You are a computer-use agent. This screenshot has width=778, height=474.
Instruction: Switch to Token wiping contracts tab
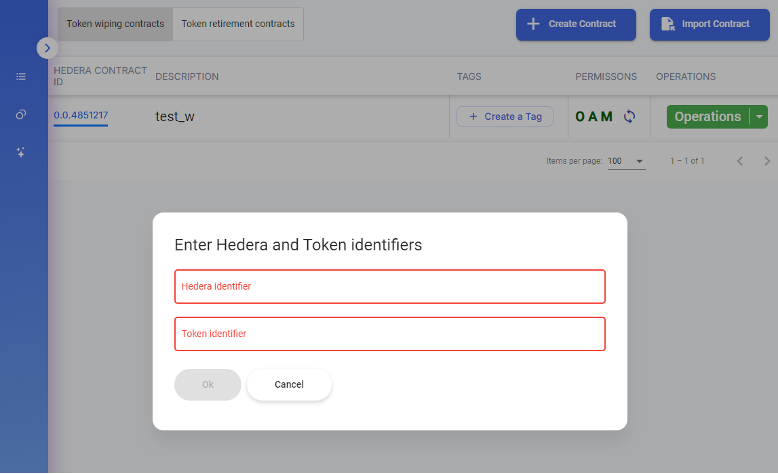point(115,24)
